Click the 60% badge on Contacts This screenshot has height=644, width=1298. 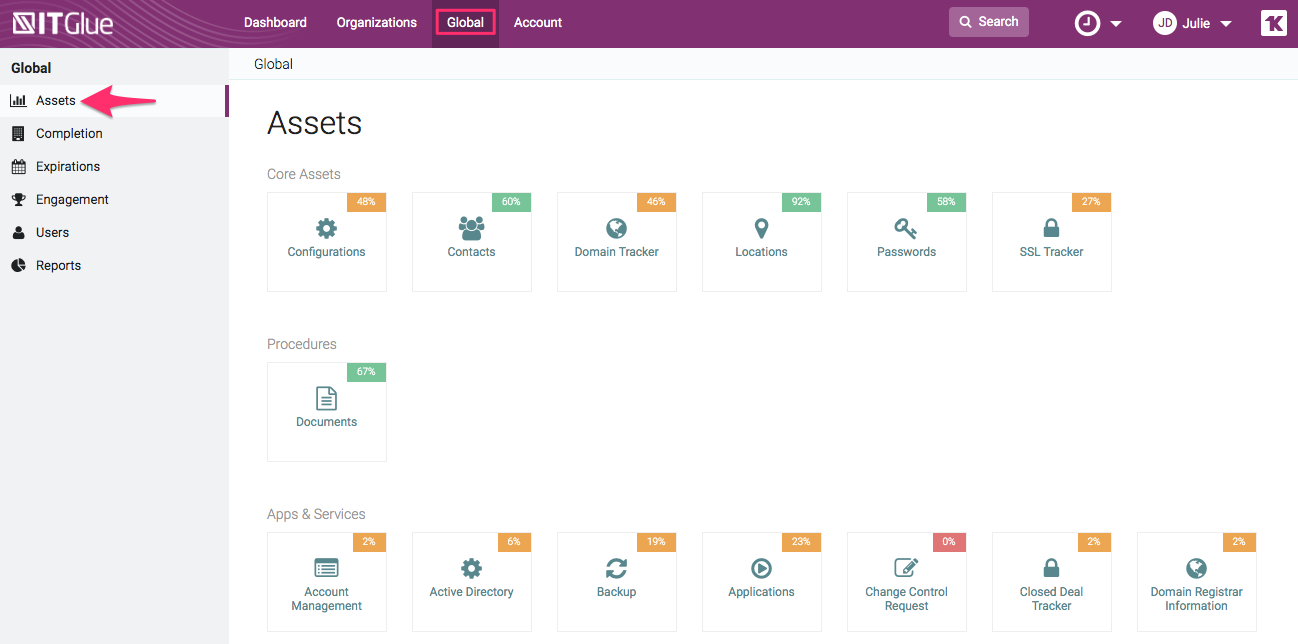point(511,202)
